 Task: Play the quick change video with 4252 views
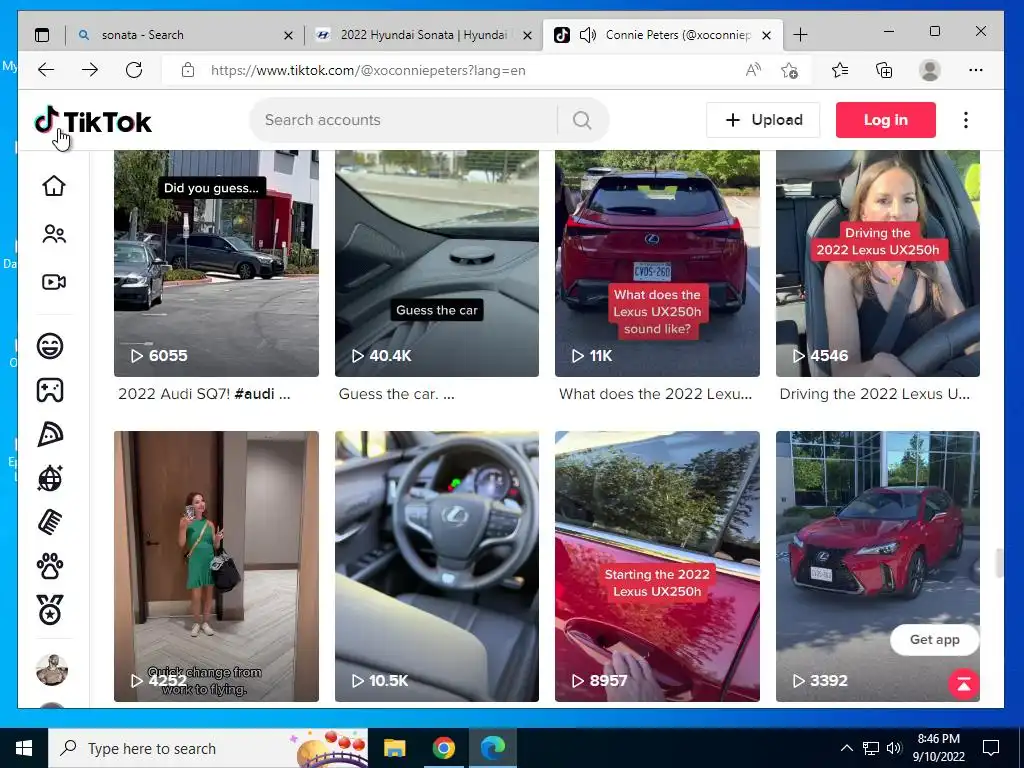pyautogui.click(x=216, y=566)
